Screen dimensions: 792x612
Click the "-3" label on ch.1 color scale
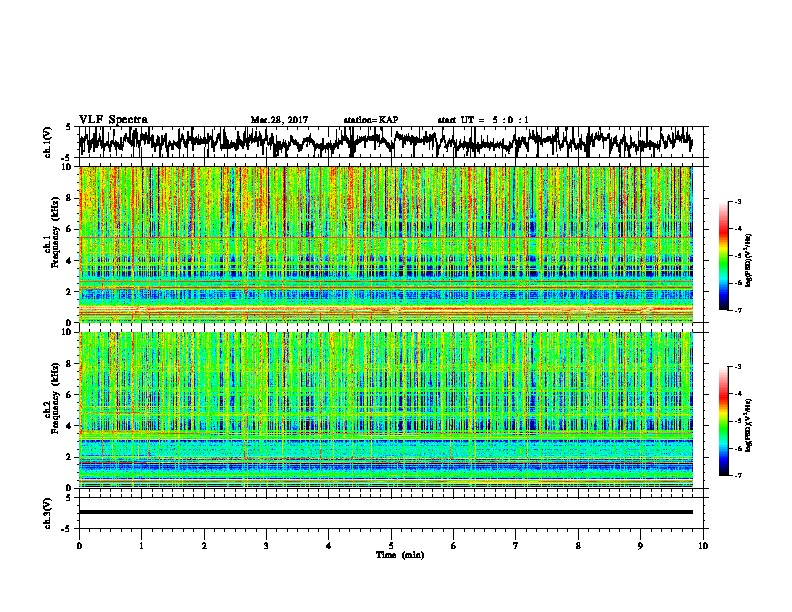(x=738, y=201)
